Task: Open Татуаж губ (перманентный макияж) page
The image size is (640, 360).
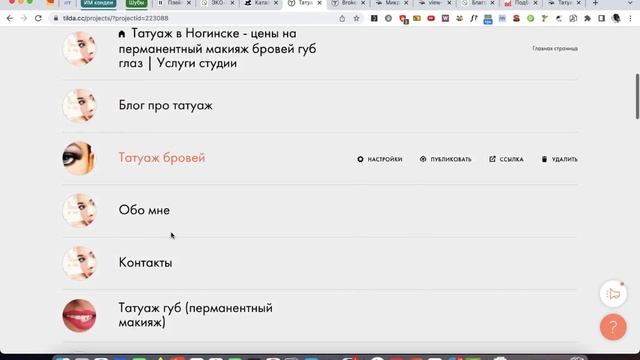Action: (196, 315)
